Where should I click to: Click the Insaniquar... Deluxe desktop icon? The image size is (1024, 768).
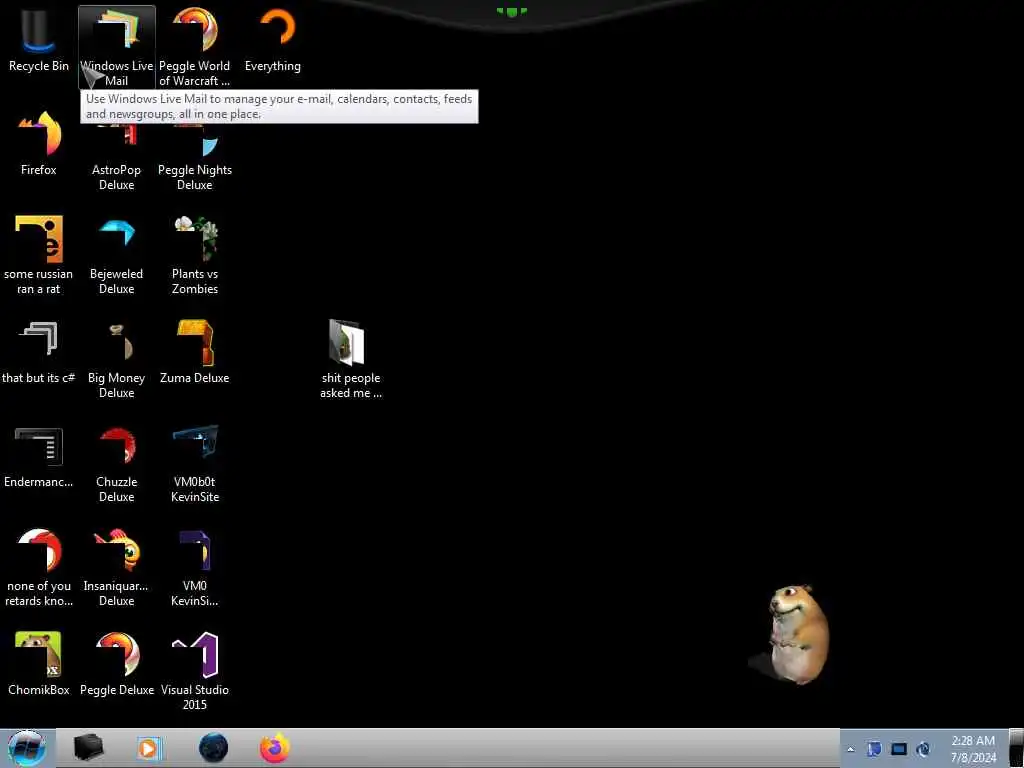[x=116, y=568]
